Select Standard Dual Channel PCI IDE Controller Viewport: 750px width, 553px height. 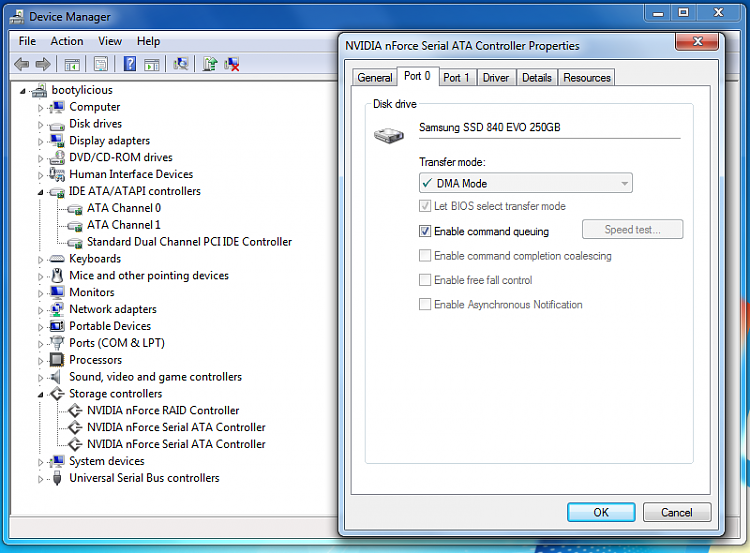[x=189, y=242]
